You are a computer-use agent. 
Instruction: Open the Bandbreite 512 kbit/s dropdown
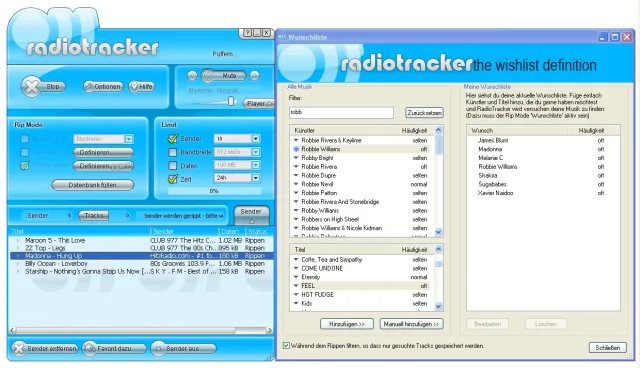256,152
